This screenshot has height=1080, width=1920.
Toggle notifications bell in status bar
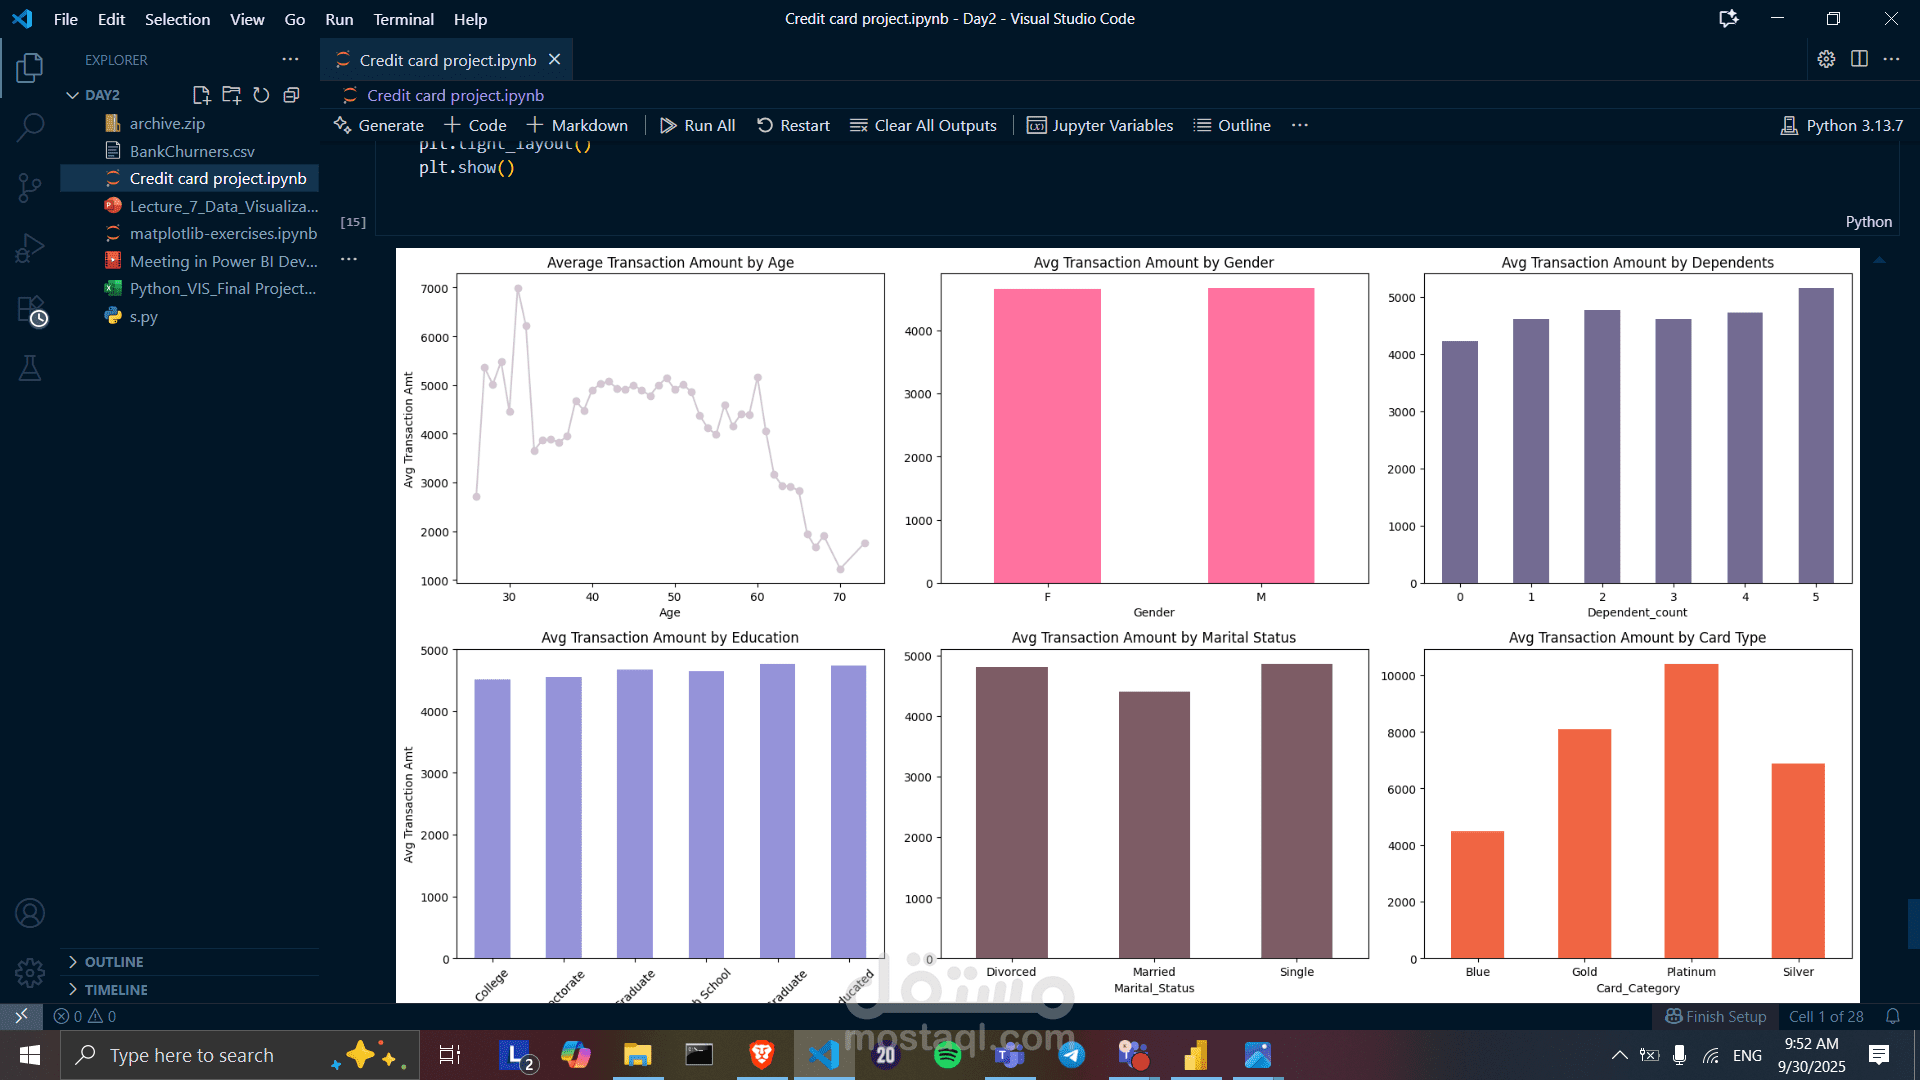(x=1892, y=1016)
